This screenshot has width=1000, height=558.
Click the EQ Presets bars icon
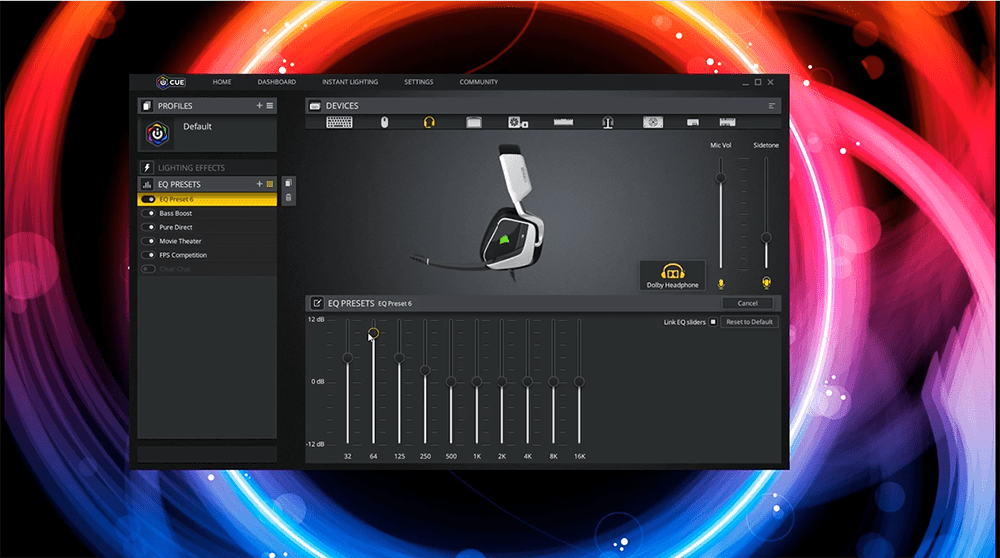click(x=147, y=184)
